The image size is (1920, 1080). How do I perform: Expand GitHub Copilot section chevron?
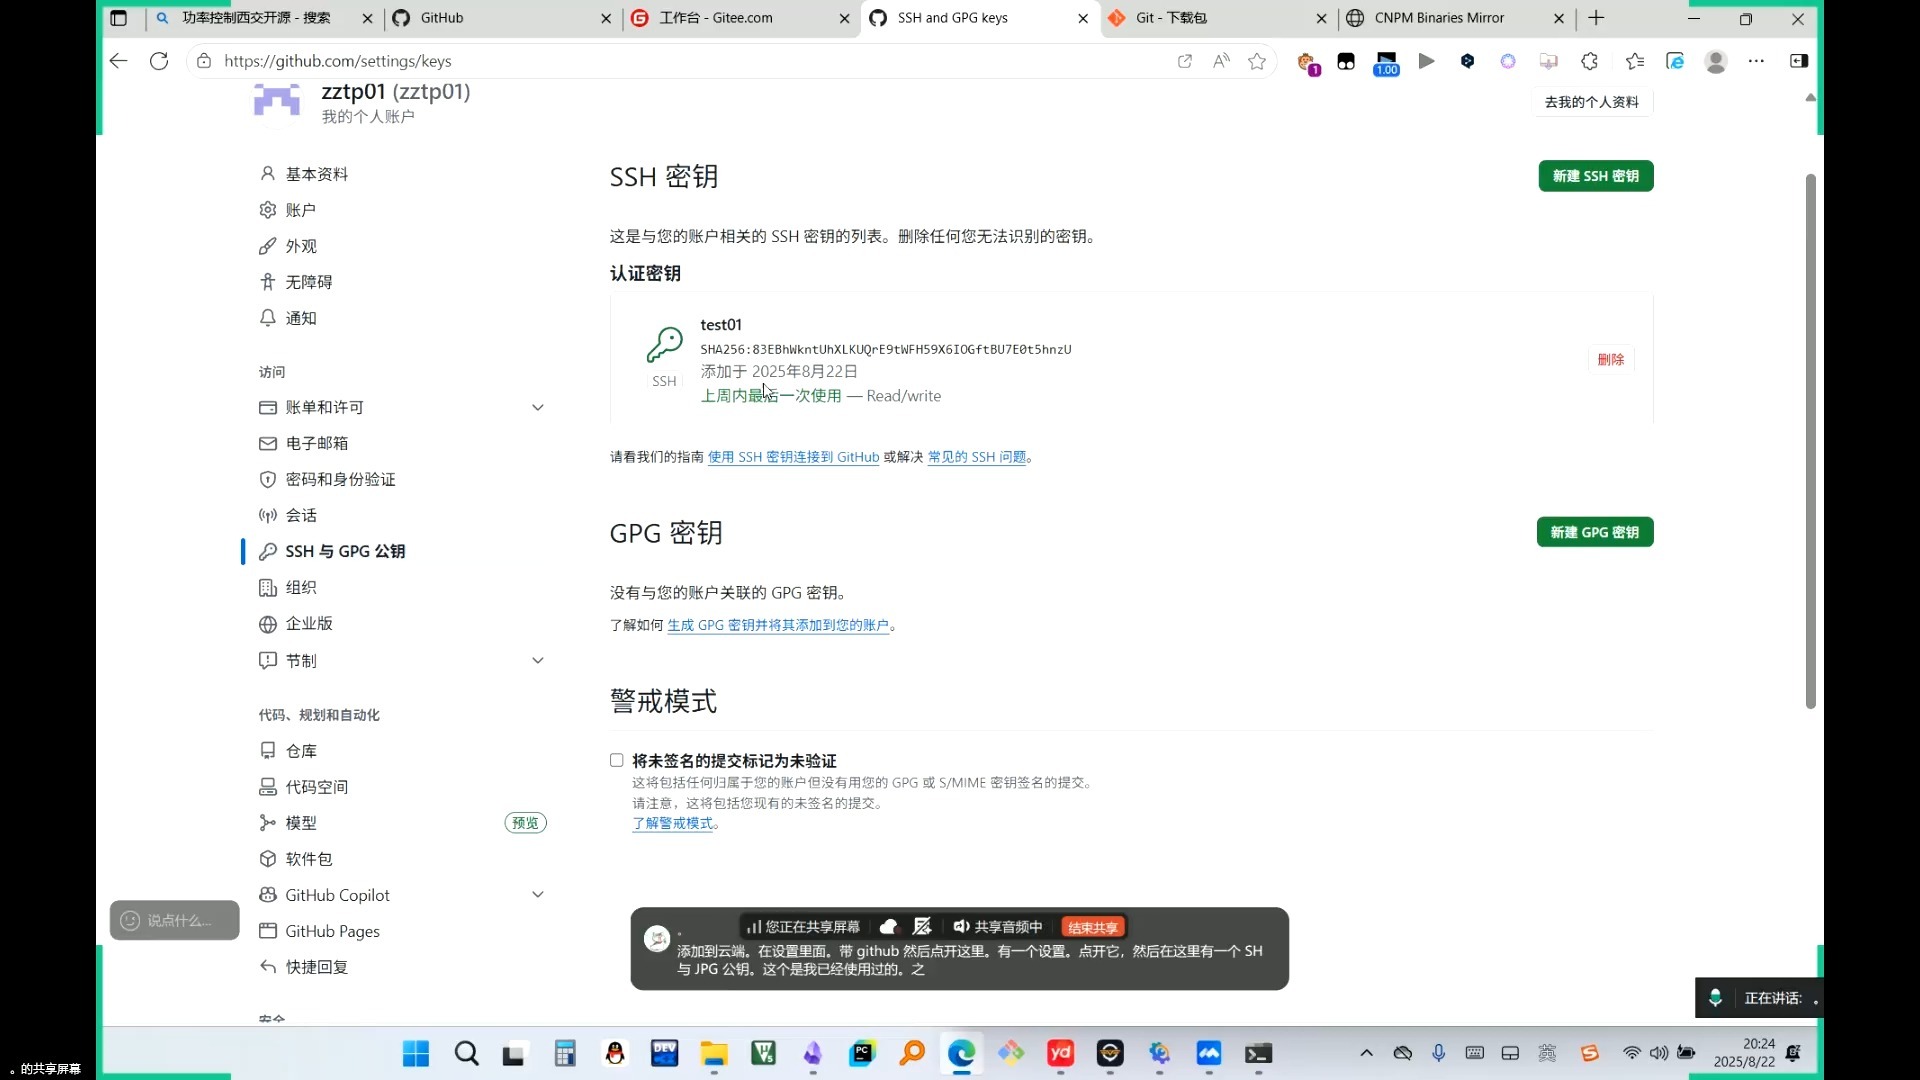pyautogui.click(x=537, y=894)
